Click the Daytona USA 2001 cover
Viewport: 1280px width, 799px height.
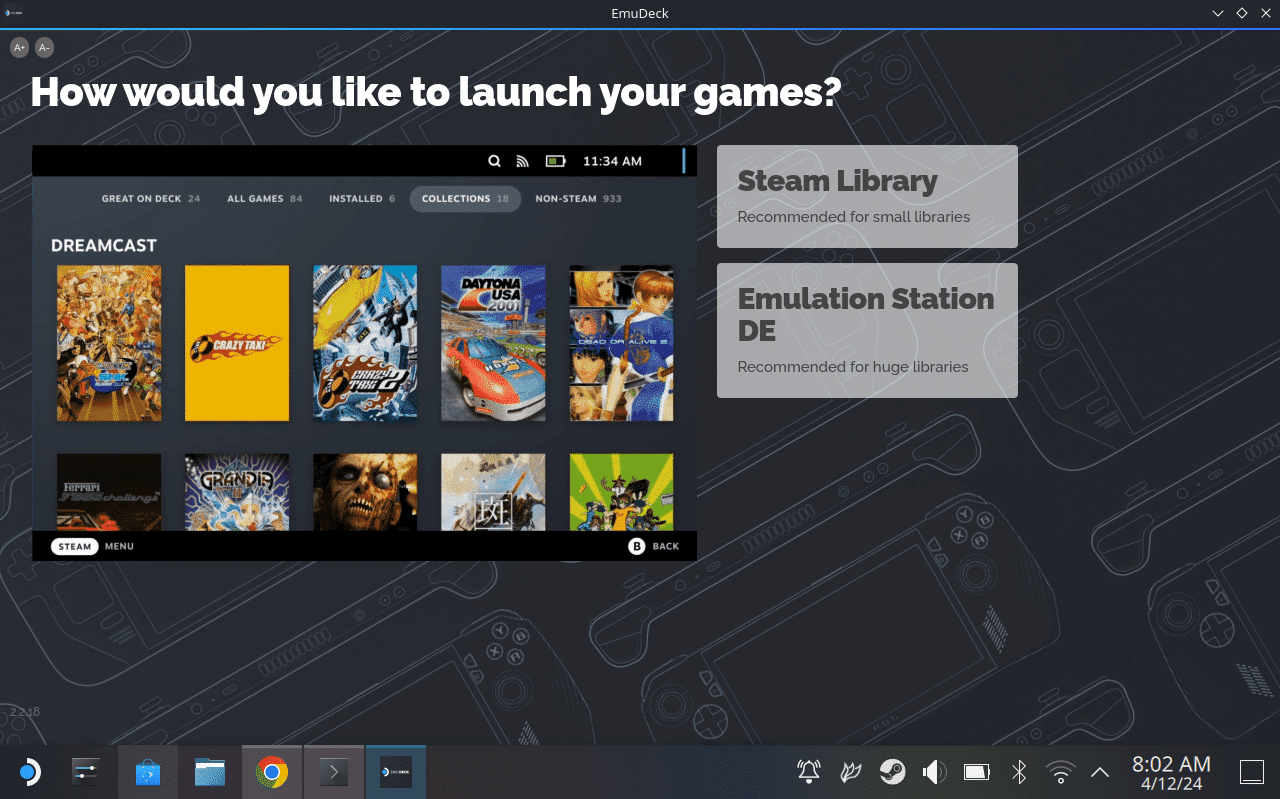click(493, 343)
